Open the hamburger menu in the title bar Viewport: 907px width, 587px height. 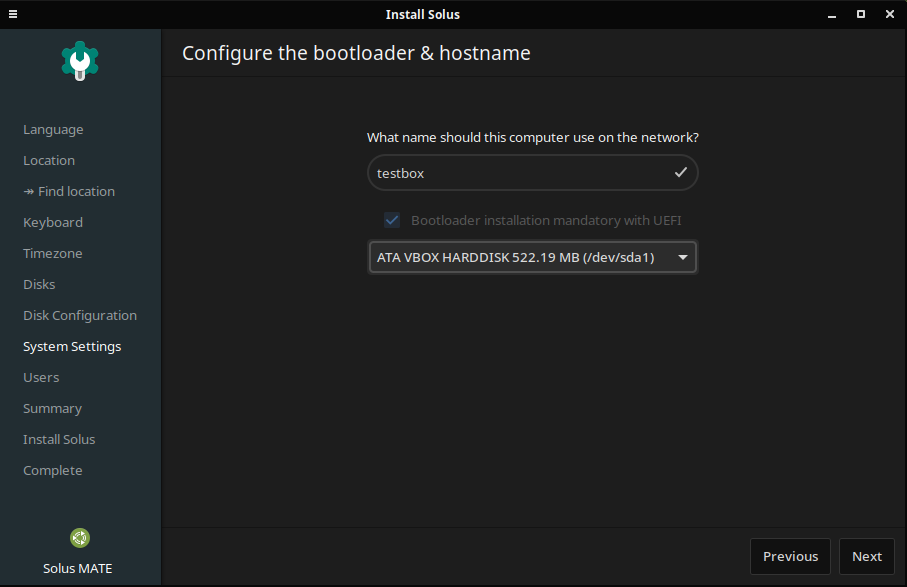tap(13, 14)
